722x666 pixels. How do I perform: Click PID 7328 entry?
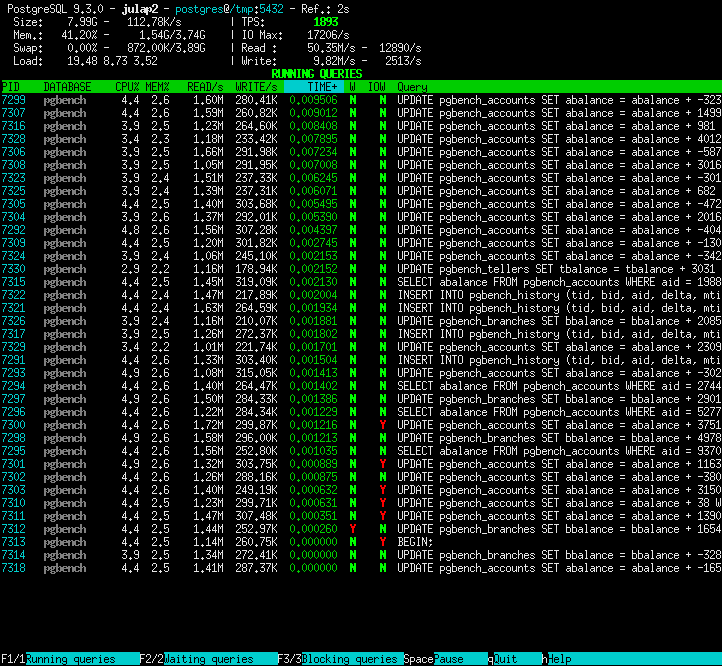pyautogui.click(x=13, y=139)
